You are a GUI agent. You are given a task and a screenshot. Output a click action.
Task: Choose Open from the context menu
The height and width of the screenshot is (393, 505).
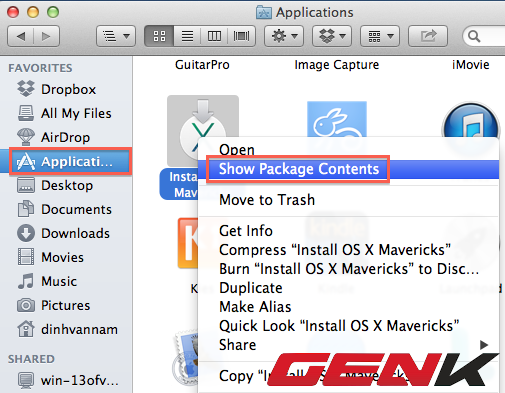coord(348,150)
